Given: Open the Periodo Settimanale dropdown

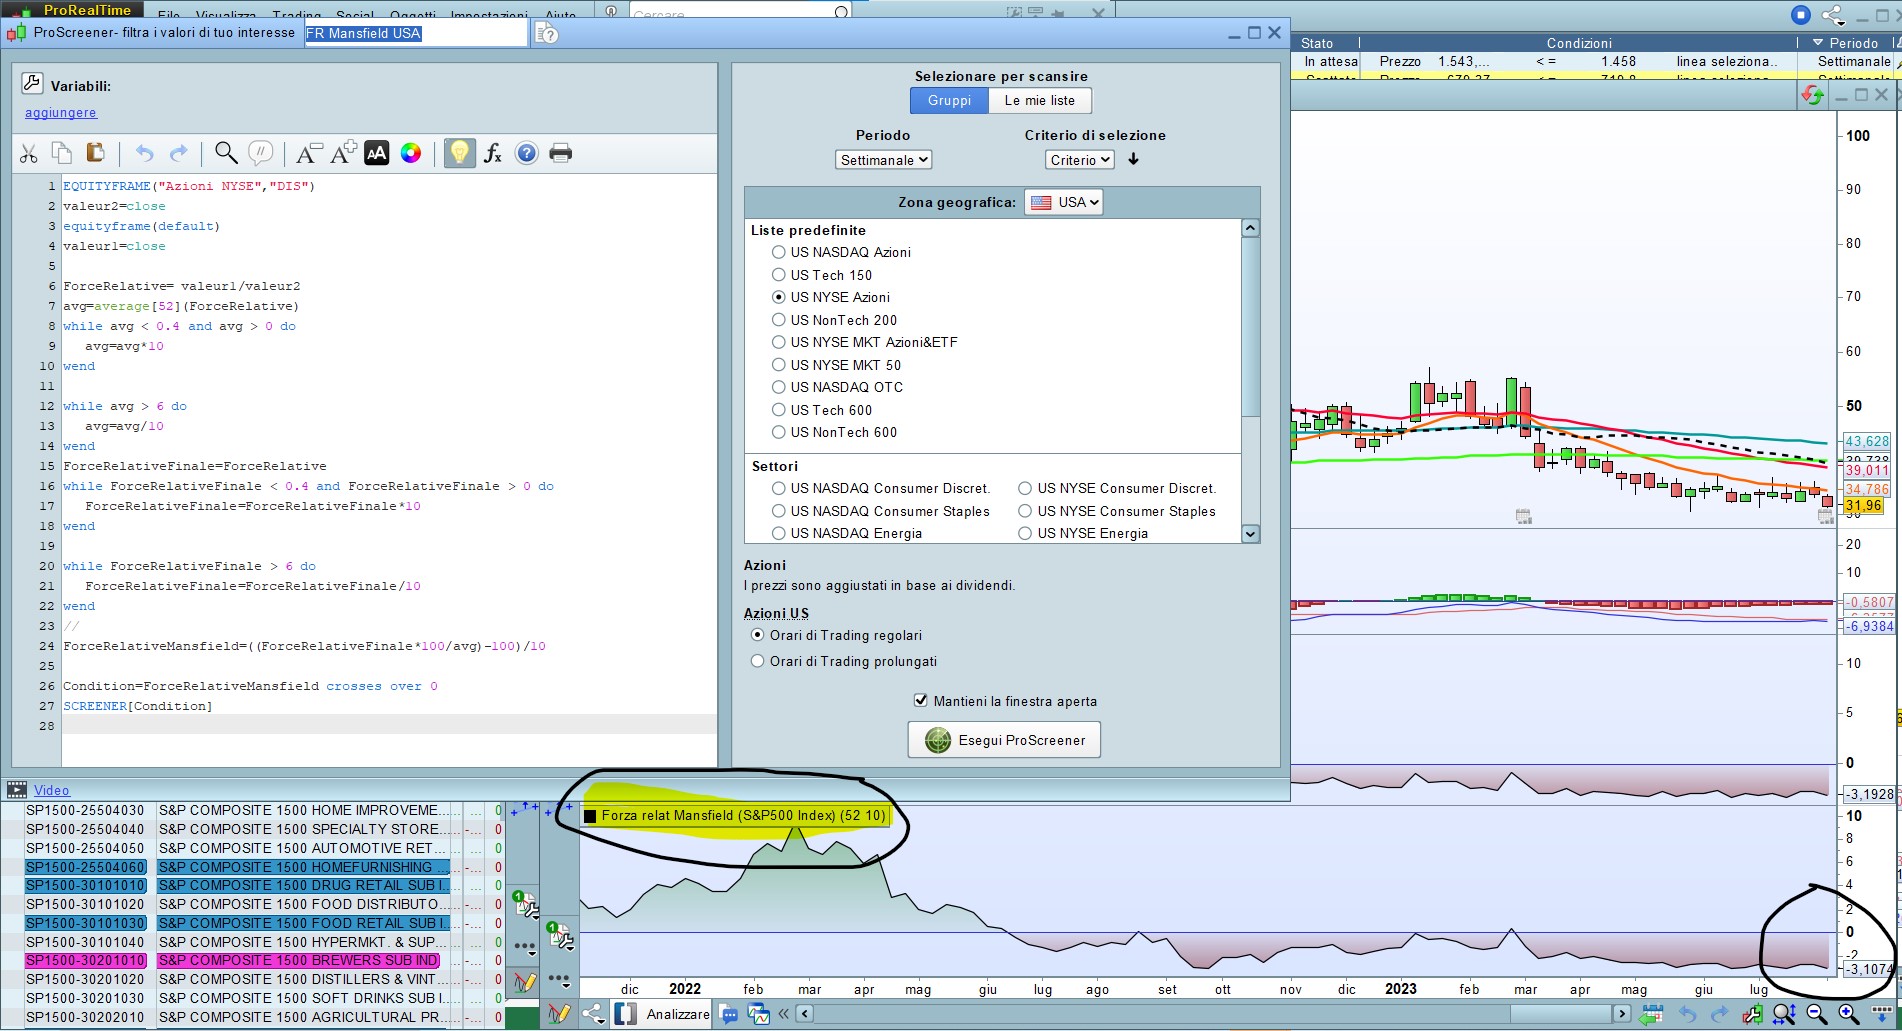Looking at the screenshot, I should (x=883, y=160).
